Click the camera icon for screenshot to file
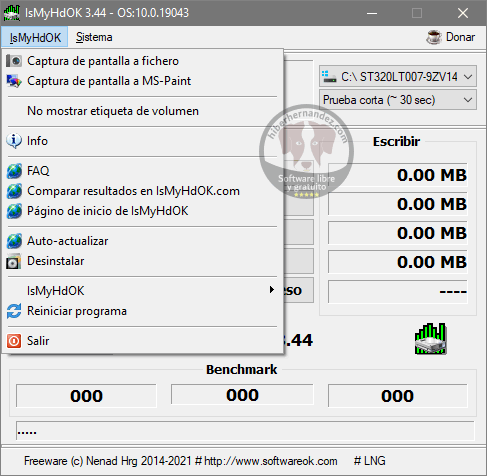487x476 pixels. (x=14, y=61)
